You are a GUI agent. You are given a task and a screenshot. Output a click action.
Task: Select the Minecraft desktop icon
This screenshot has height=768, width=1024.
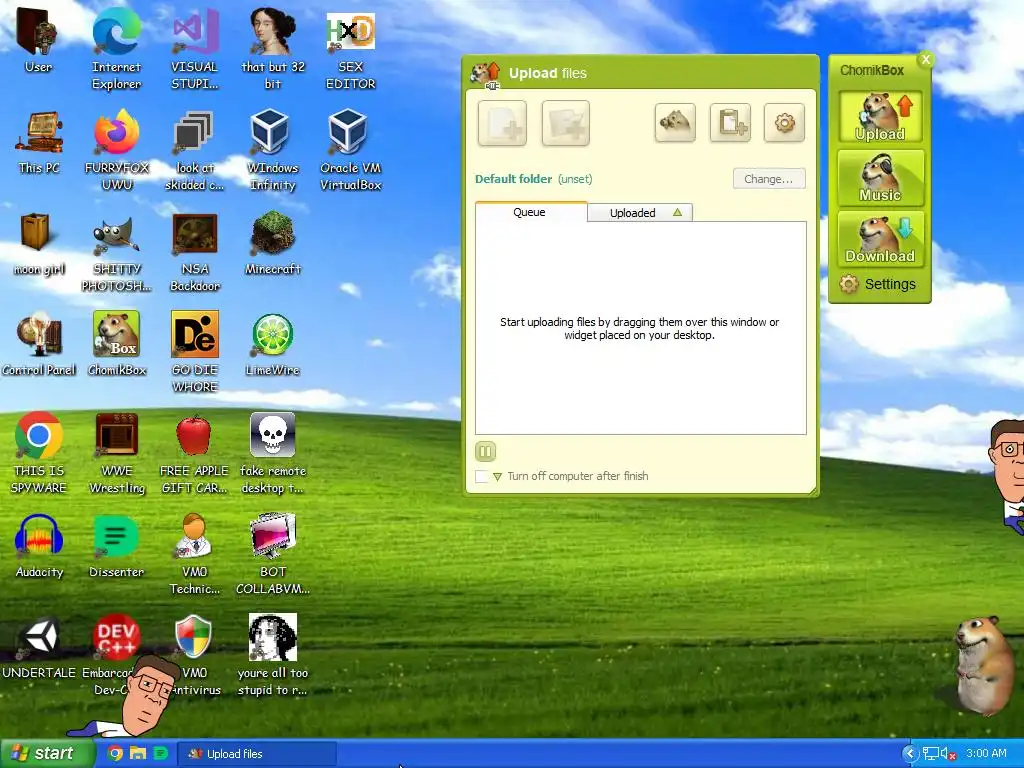[273, 243]
